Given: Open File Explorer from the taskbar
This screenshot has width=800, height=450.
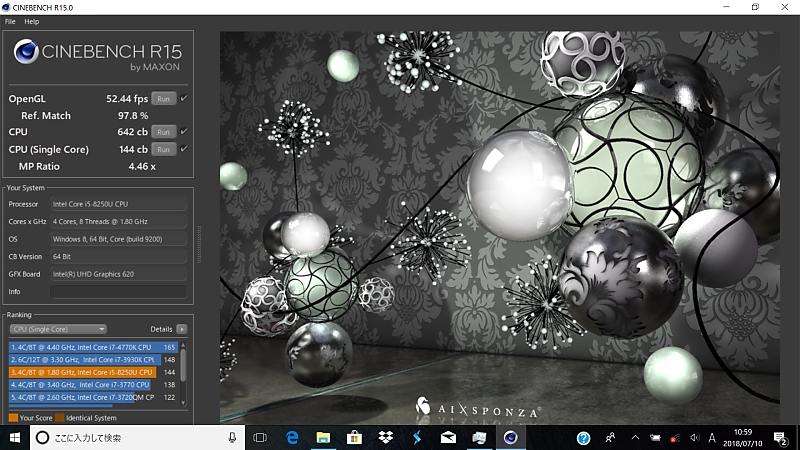Looking at the screenshot, I should [323, 438].
